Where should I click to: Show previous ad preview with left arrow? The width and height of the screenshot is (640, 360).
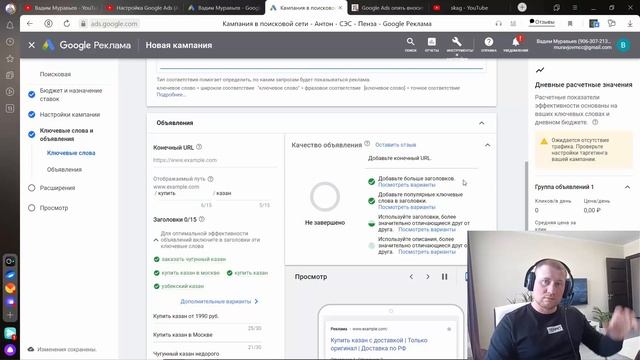pos(411,277)
